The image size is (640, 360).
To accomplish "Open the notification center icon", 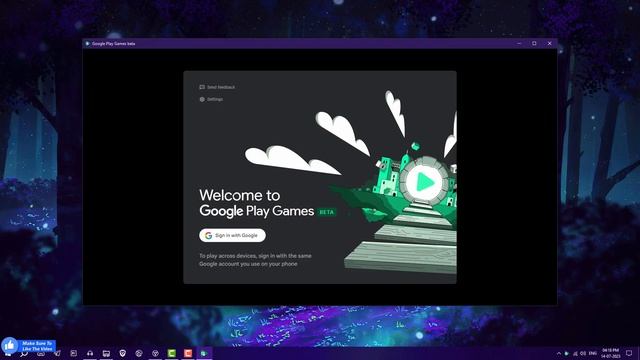I will pos(629,353).
